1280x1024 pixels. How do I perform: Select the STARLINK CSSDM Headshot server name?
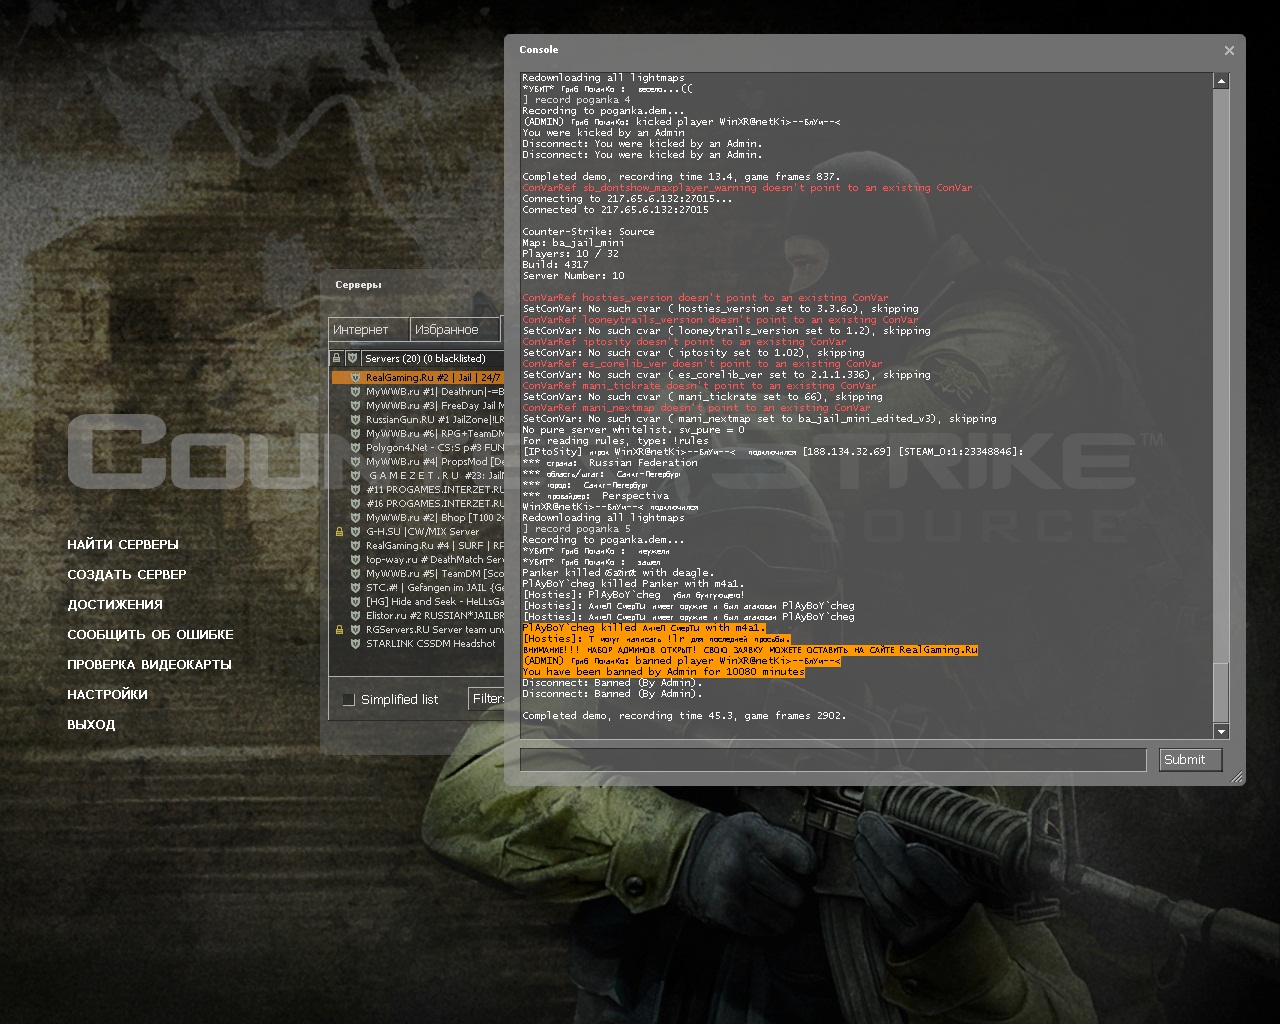430,644
